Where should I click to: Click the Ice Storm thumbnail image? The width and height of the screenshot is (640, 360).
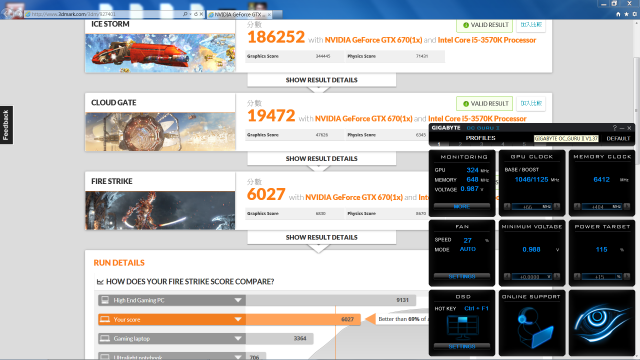[160, 53]
